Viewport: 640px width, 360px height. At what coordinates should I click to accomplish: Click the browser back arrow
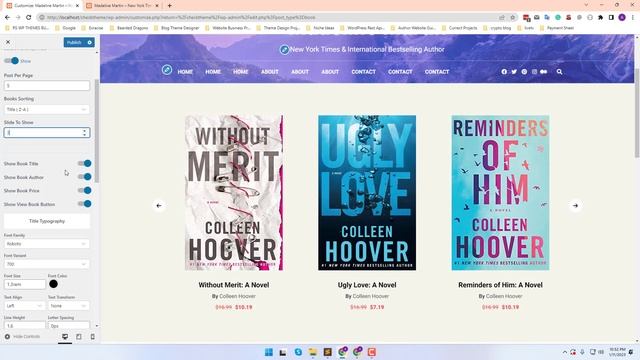[7, 18]
